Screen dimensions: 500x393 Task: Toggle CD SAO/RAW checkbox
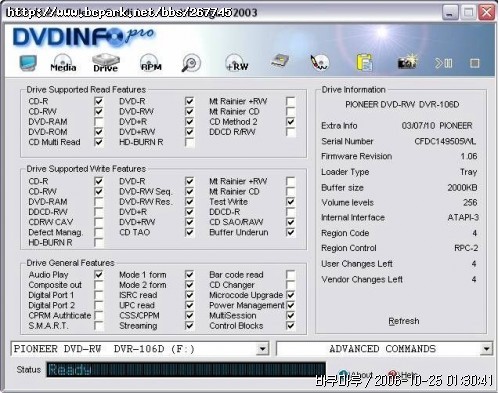(x=291, y=222)
